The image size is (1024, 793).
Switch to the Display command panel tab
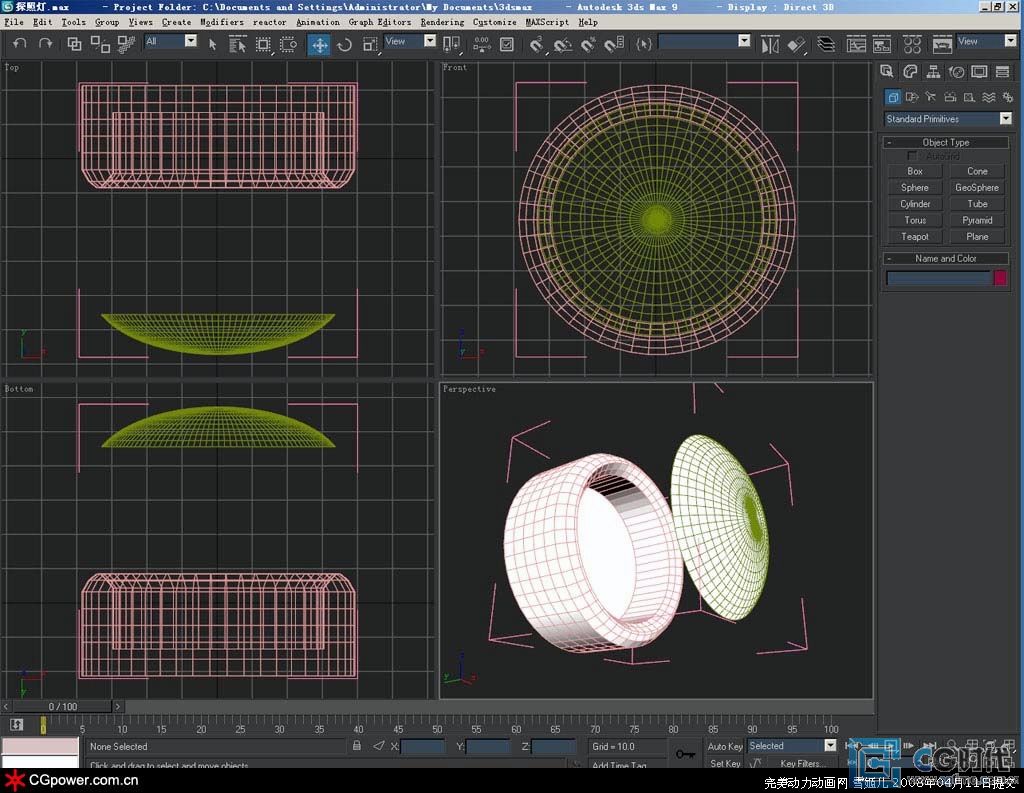coord(979,72)
